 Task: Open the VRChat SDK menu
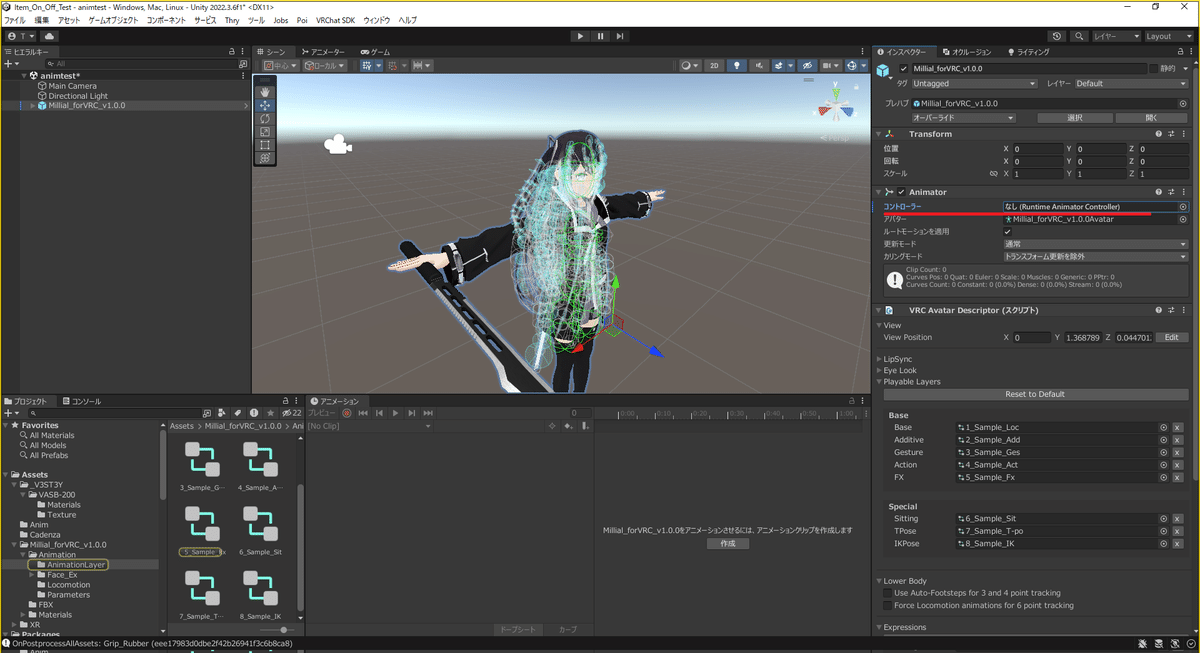335,20
